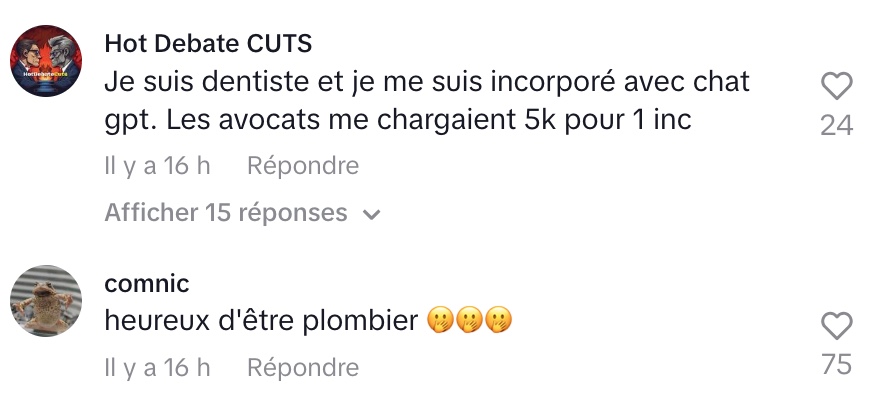
Task: Click the timestamp under comnic's comment
Action: click(158, 367)
